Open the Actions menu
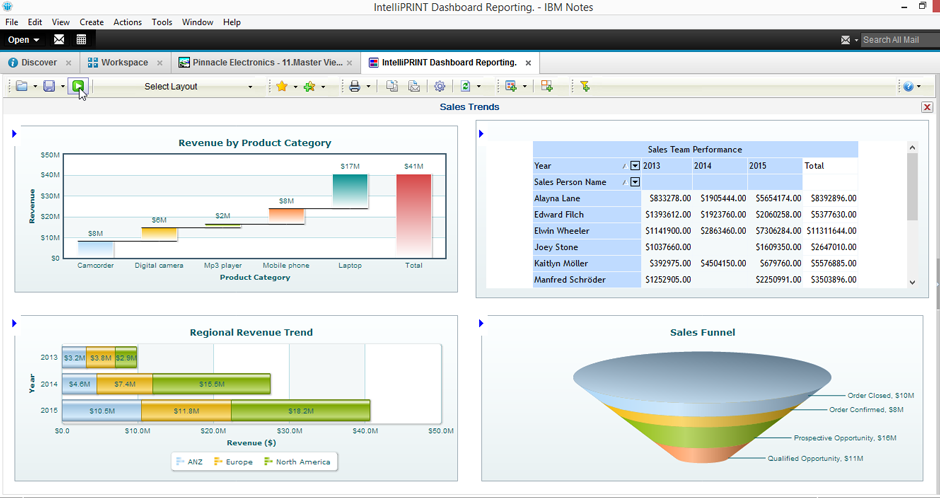This screenshot has height=498, width=940. 127,22
